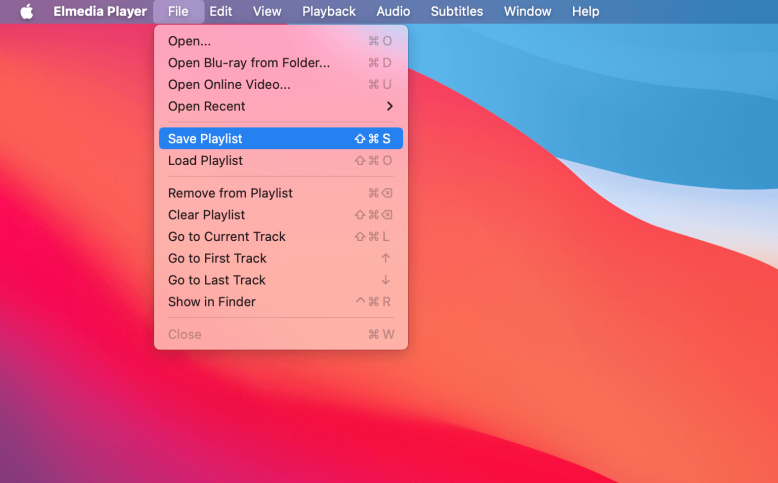Viewport: 778px width, 483px height.
Task: Open the Subtitles menu
Action: 456,11
